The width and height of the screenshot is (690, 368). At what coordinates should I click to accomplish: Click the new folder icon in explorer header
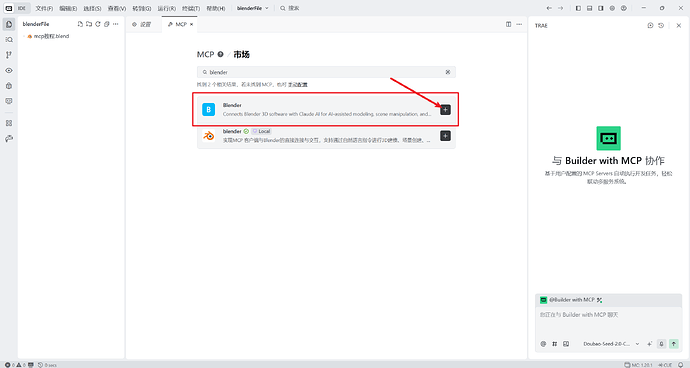tap(89, 24)
